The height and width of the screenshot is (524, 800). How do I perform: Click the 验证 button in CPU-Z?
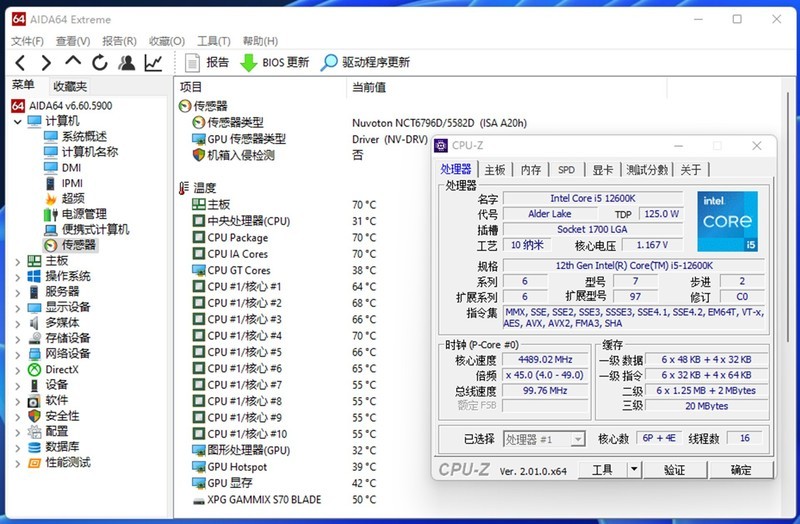(x=674, y=470)
